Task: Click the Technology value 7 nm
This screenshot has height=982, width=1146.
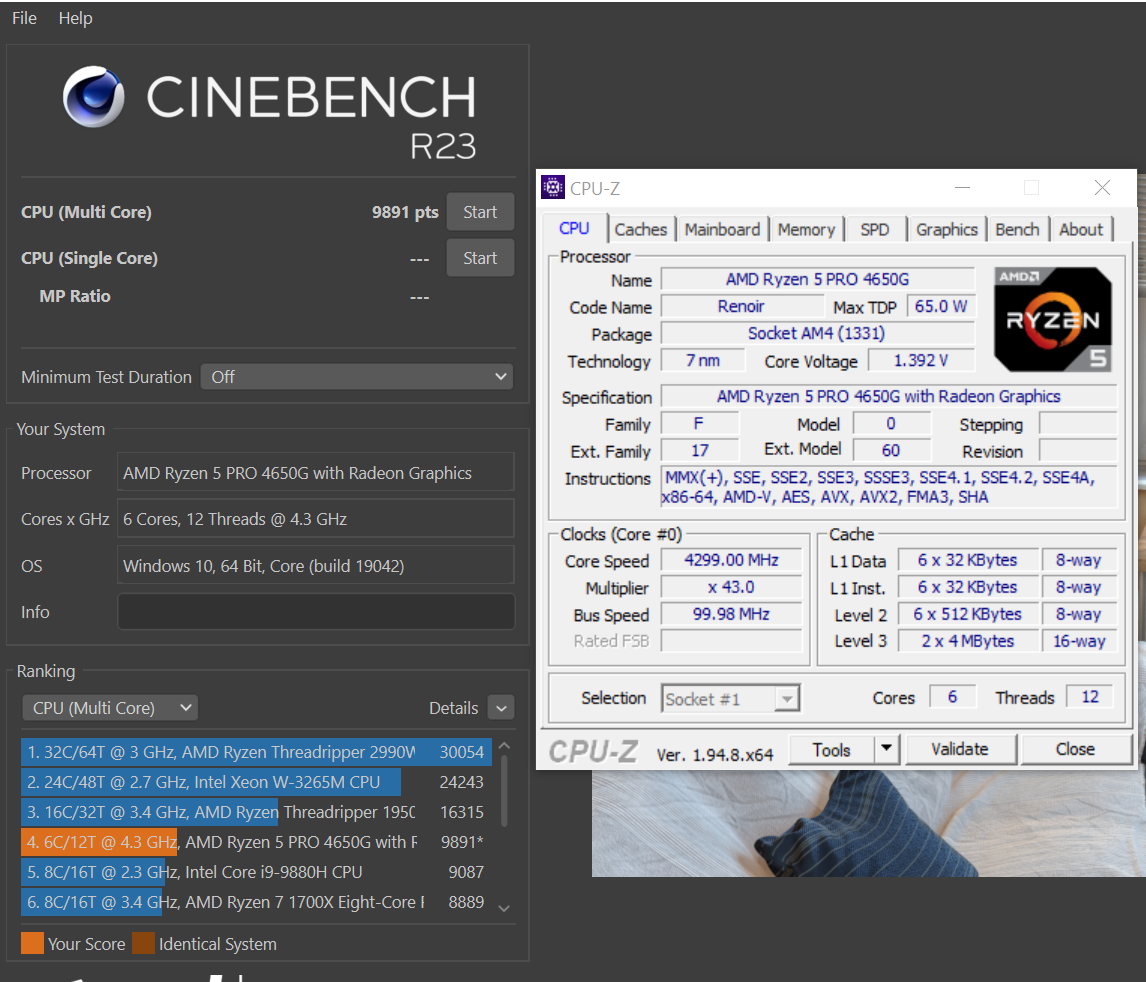Action: click(x=703, y=360)
